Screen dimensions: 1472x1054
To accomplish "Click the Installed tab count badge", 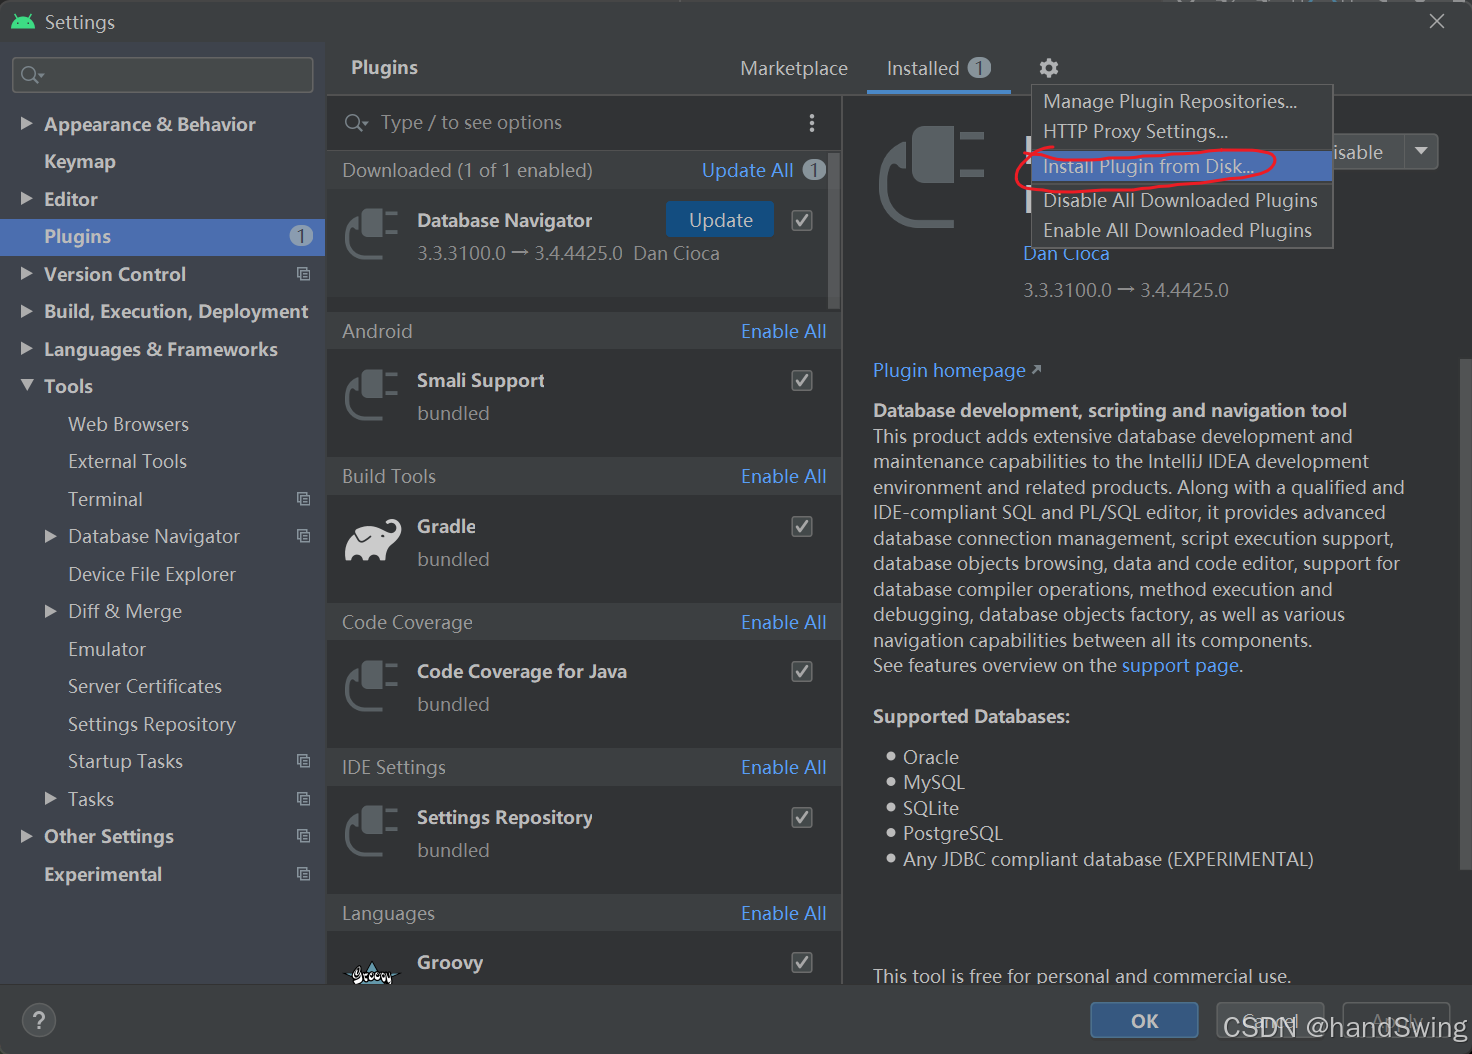I will tap(979, 68).
